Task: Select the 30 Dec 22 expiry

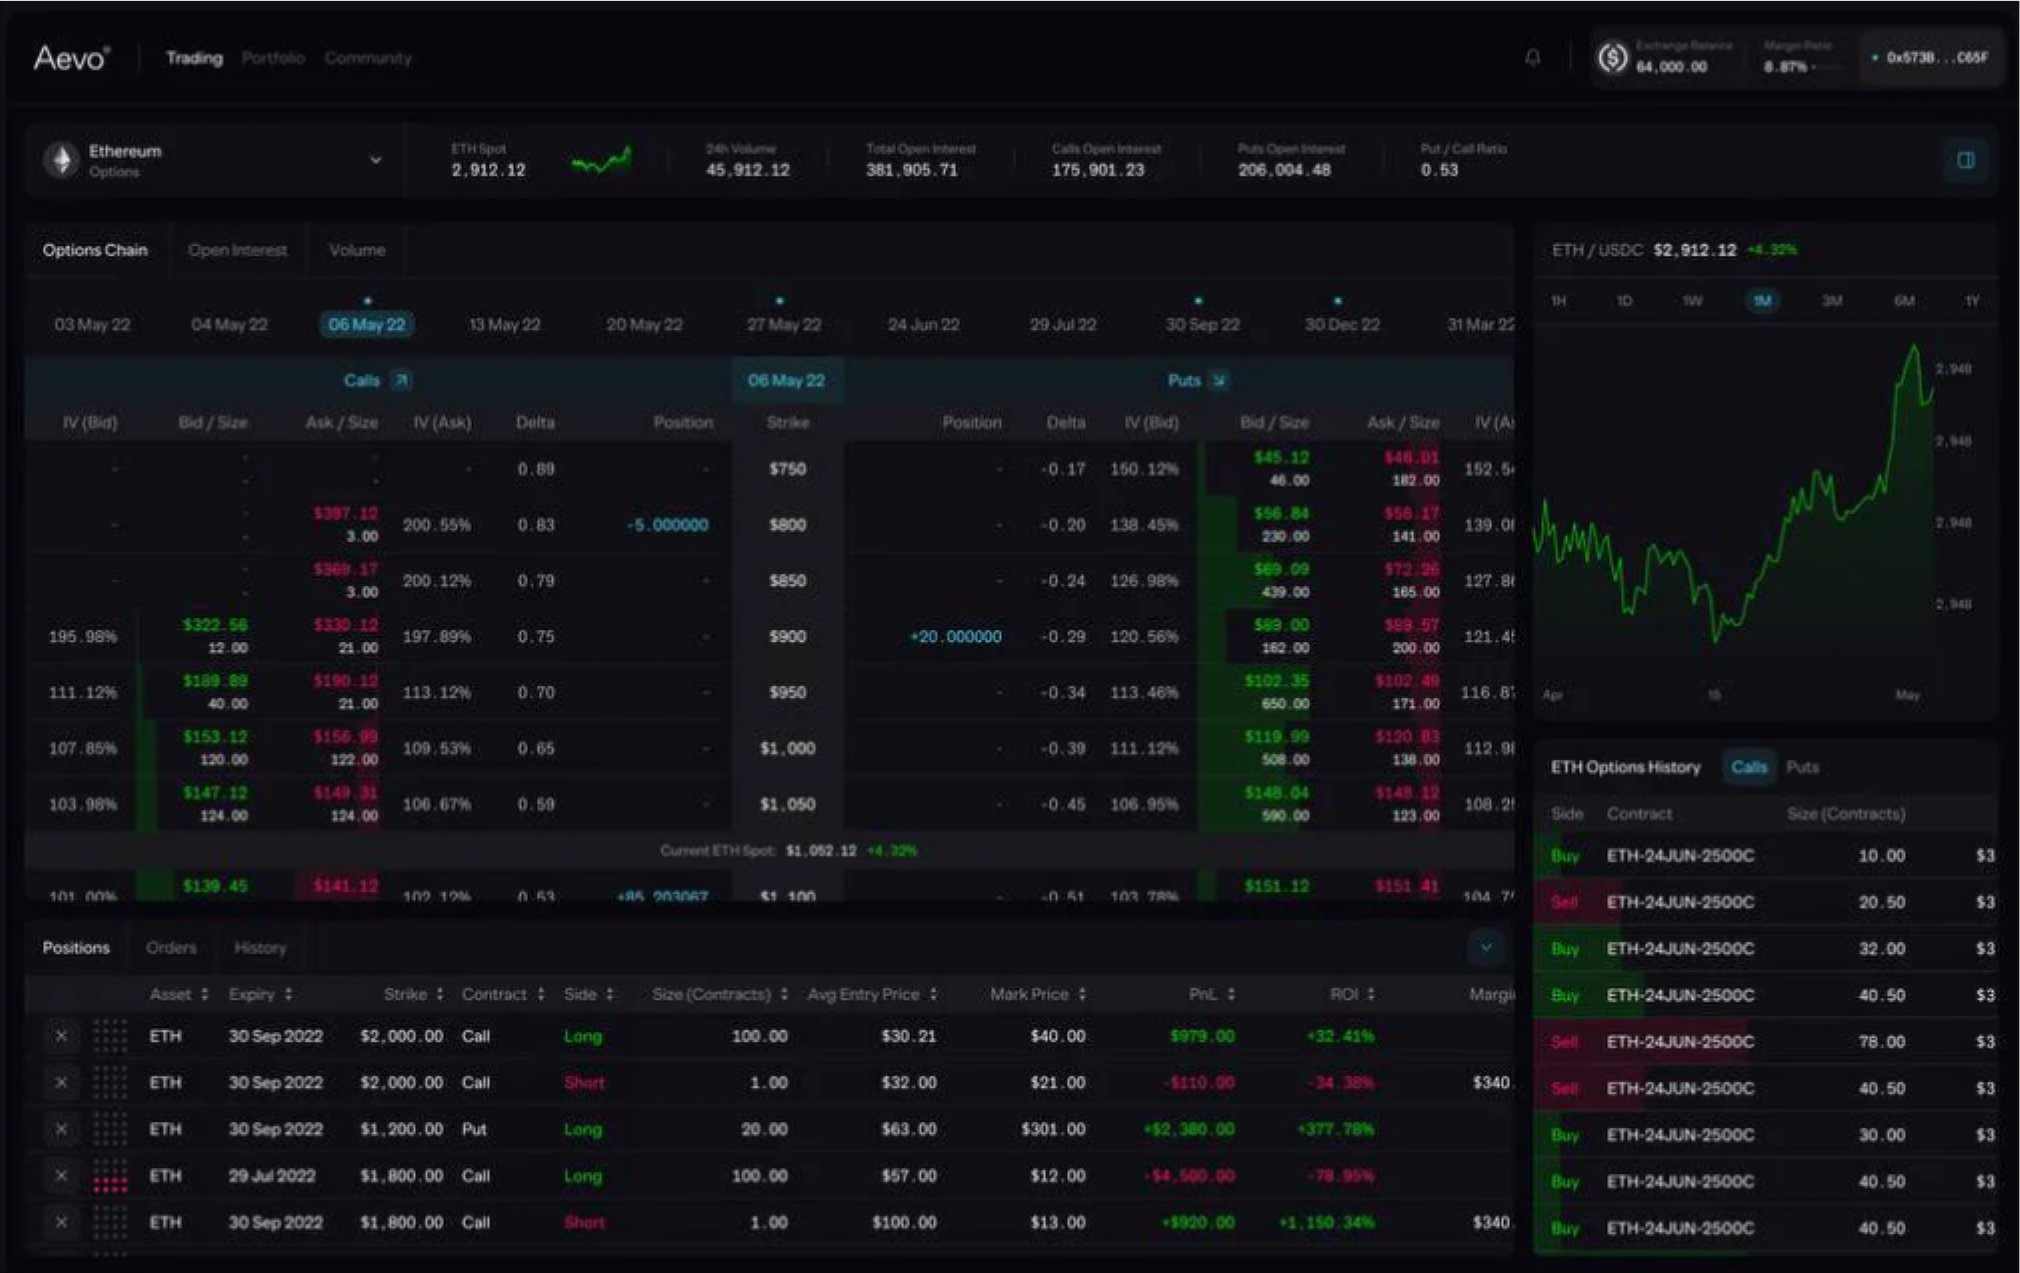Action: point(1342,324)
